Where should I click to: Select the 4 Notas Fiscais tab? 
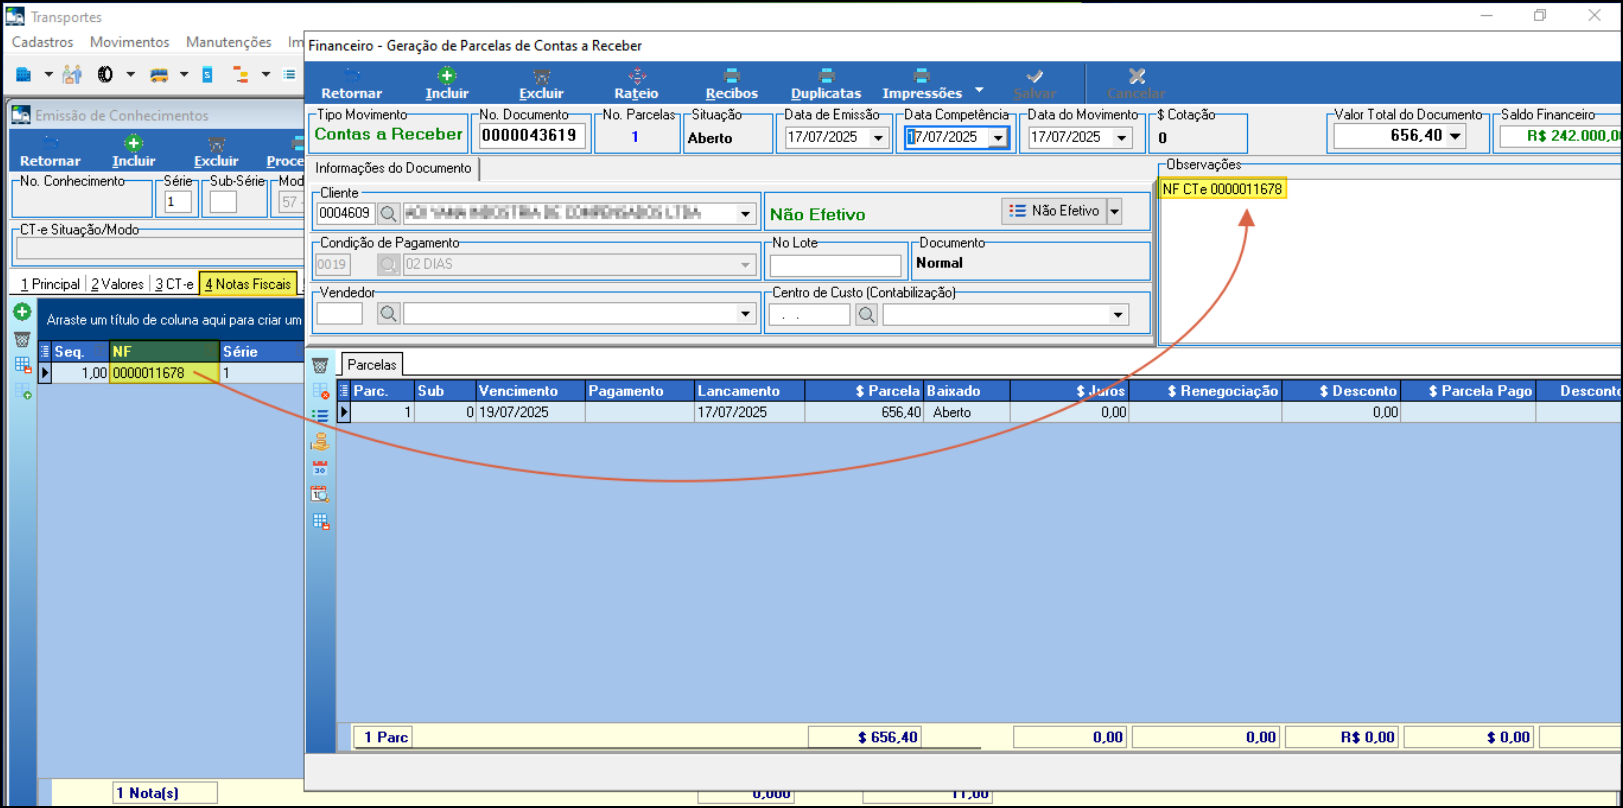(x=248, y=284)
